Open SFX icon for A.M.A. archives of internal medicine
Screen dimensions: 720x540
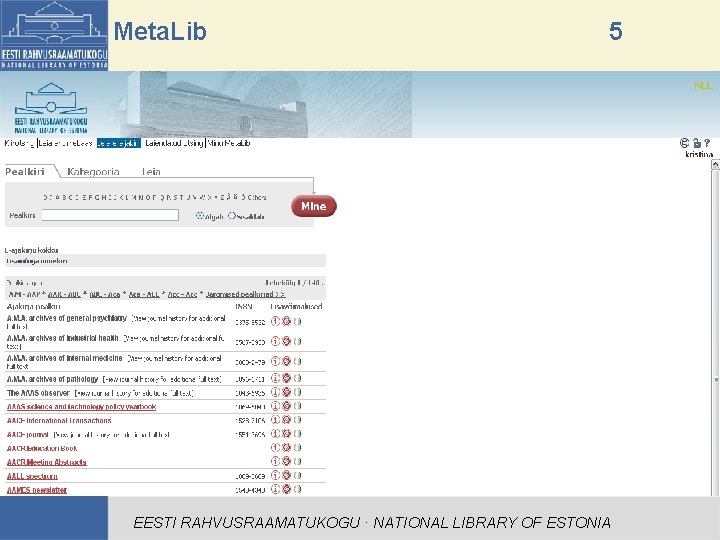pos(286,361)
